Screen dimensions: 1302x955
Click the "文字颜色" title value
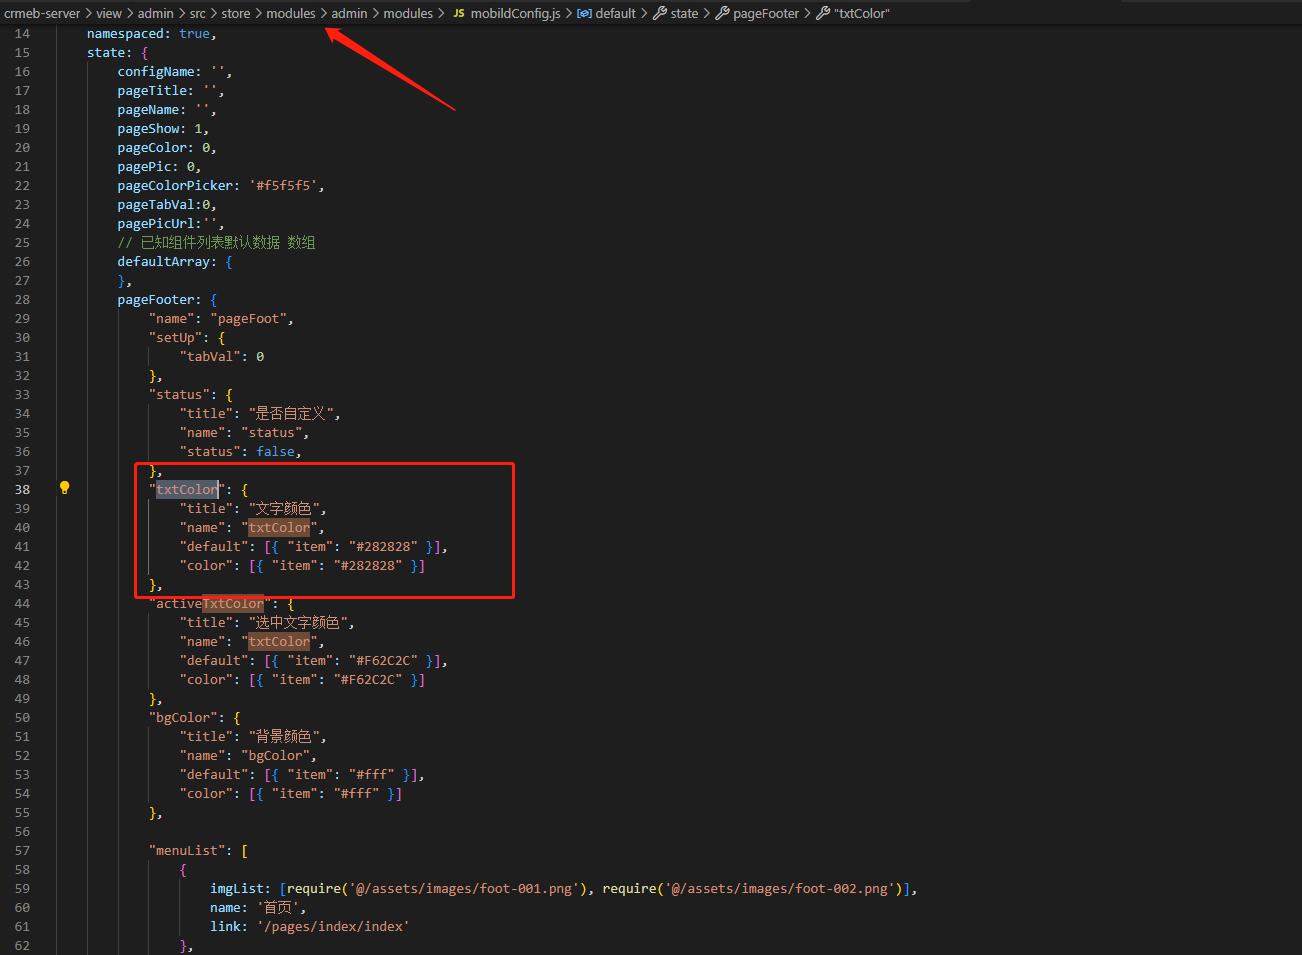[283, 508]
